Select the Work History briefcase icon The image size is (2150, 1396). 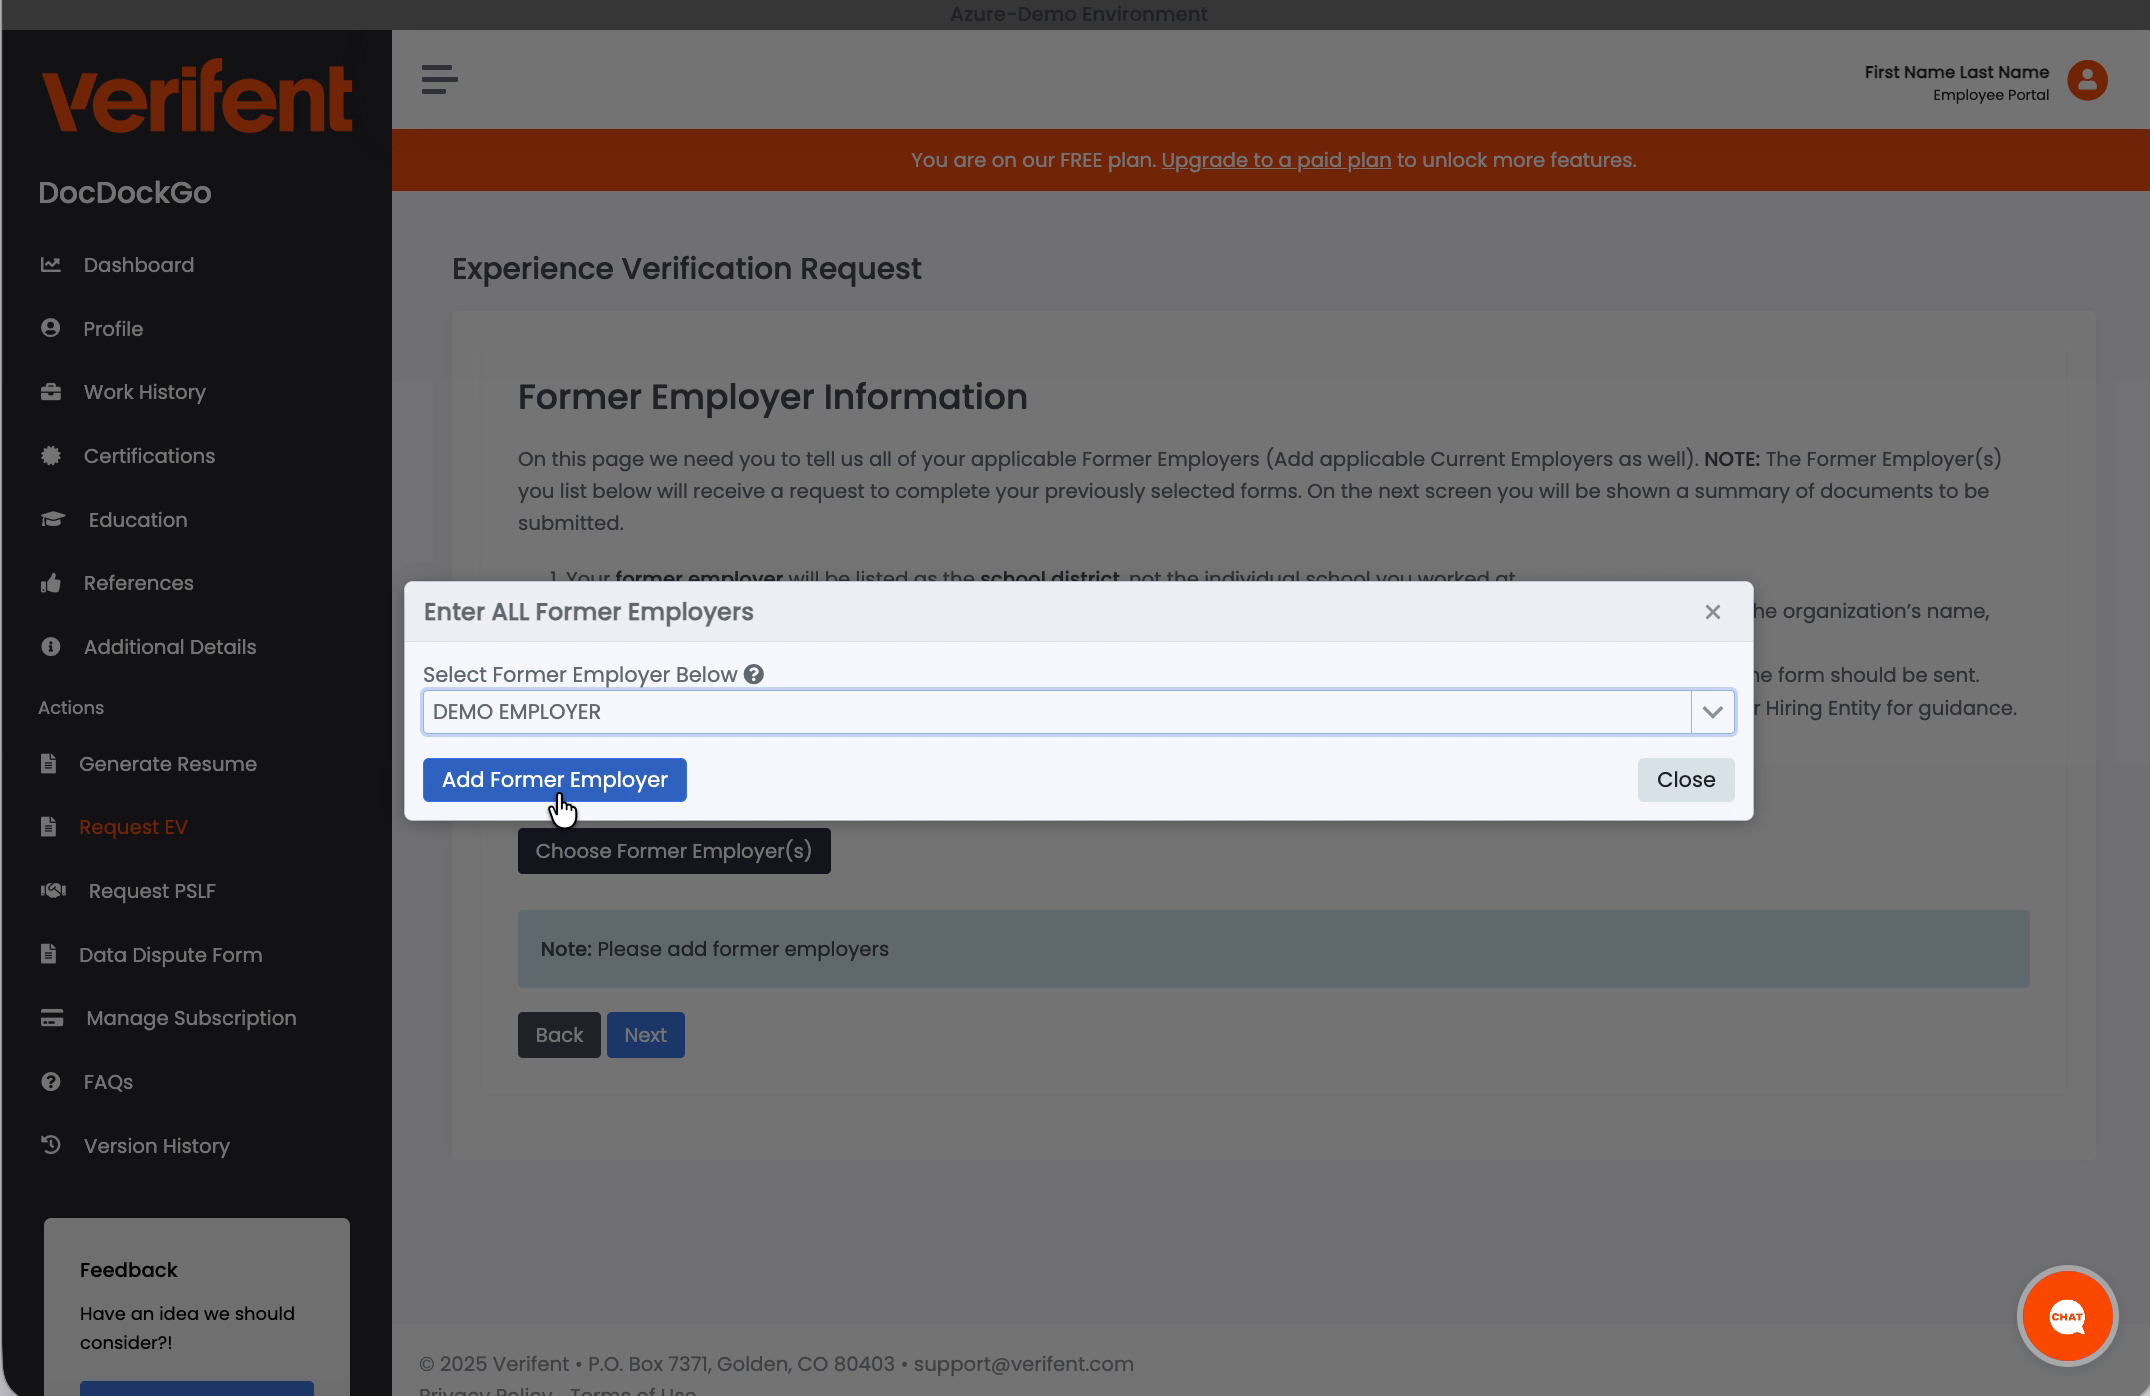(x=52, y=391)
